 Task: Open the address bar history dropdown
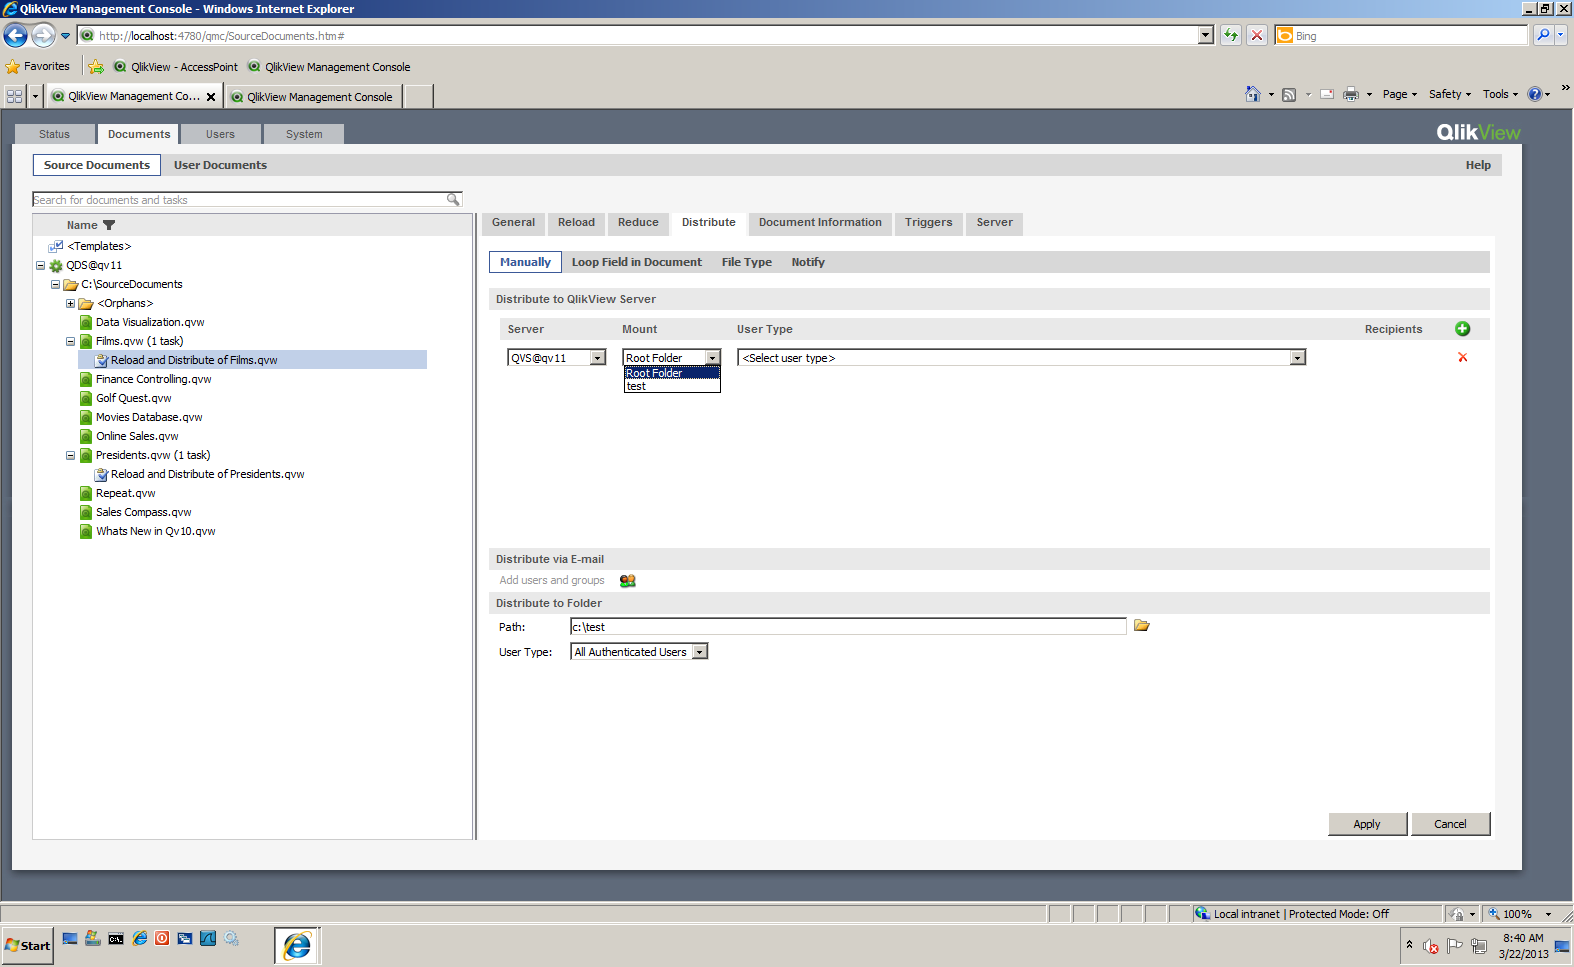point(1205,35)
